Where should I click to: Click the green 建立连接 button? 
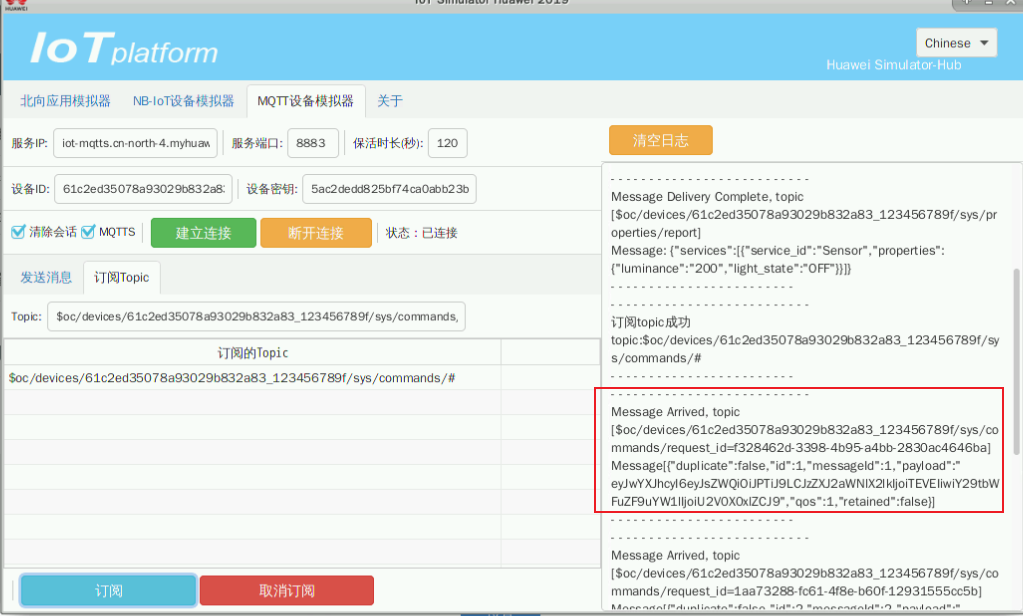[x=204, y=233]
